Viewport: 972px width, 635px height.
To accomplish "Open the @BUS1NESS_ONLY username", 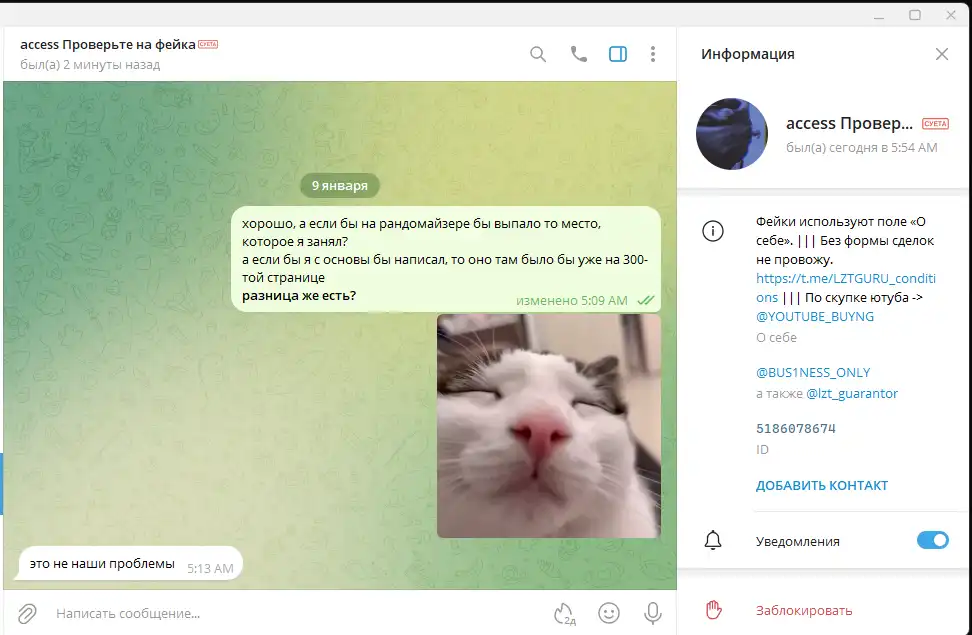I will pos(813,372).
